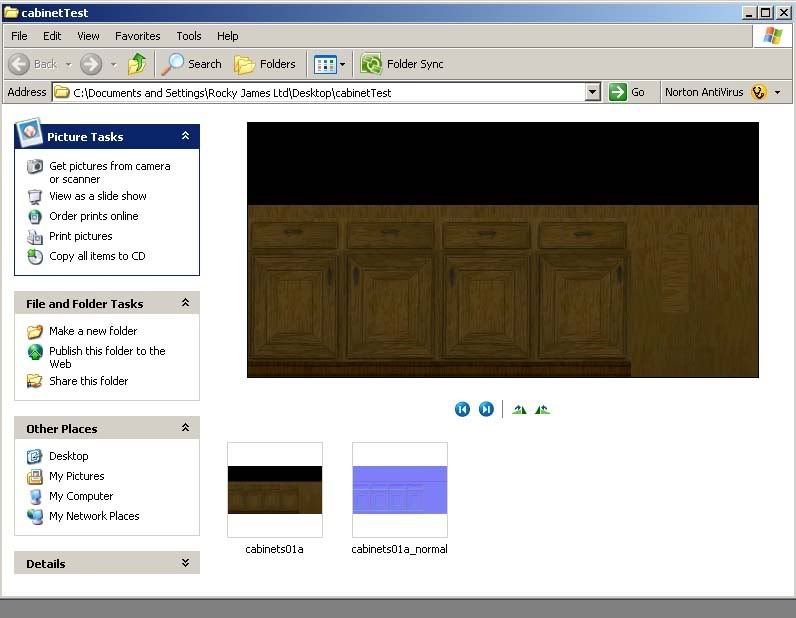Rotate the picture counterclockwise
Screen dimensions: 796x618
coord(542,409)
